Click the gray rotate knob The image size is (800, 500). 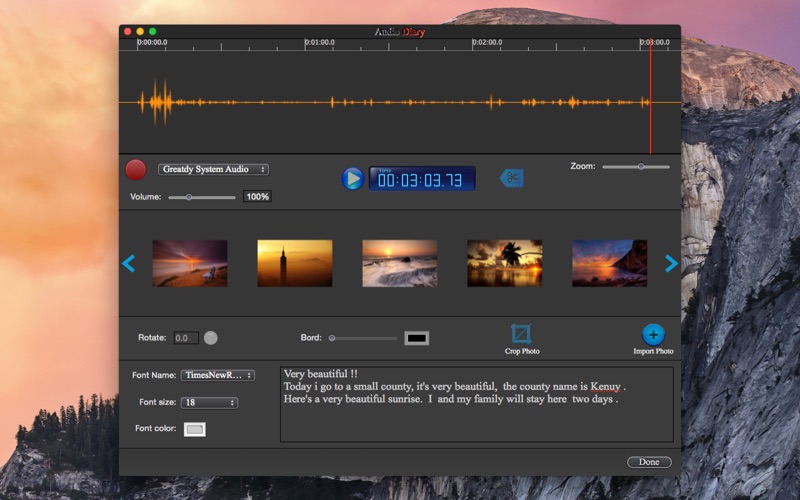[x=211, y=338]
